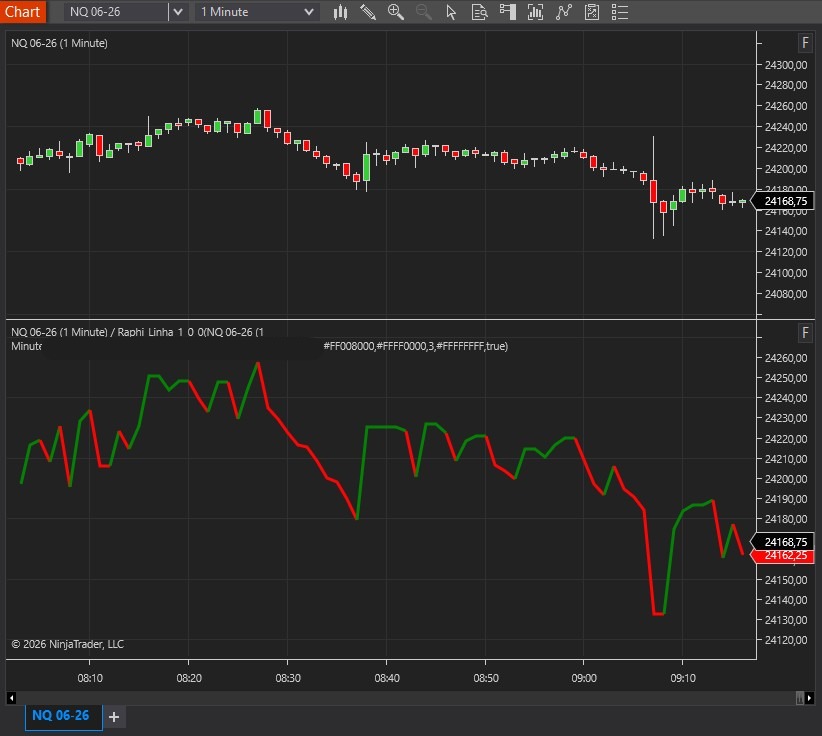Select the NQ 06-26 tab

61,716
